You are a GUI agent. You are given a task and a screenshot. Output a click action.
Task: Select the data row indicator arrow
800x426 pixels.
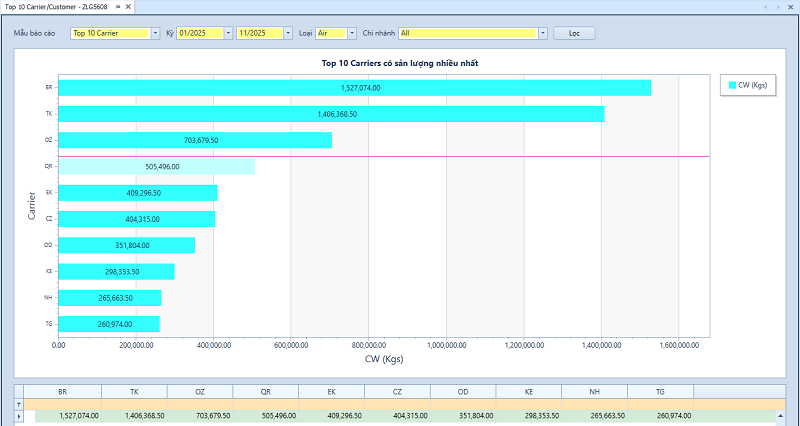coord(21,415)
